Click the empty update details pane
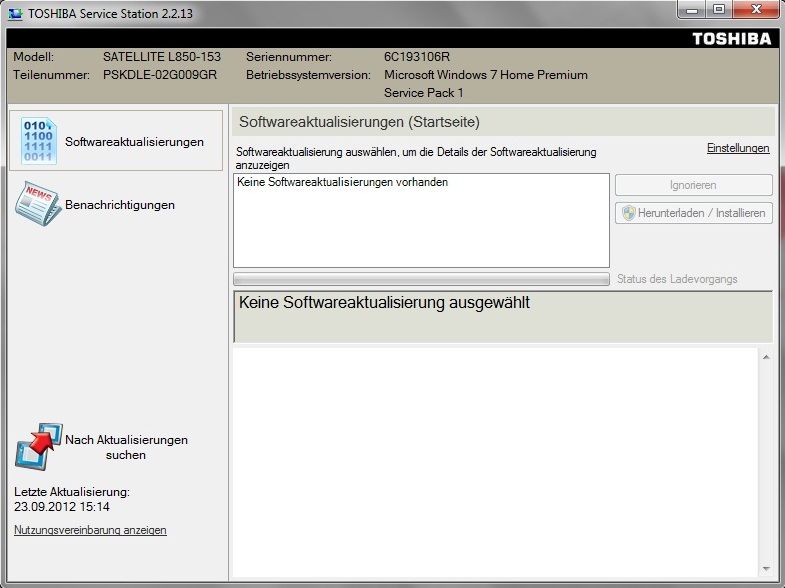The height and width of the screenshot is (588, 785). coord(495,461)
